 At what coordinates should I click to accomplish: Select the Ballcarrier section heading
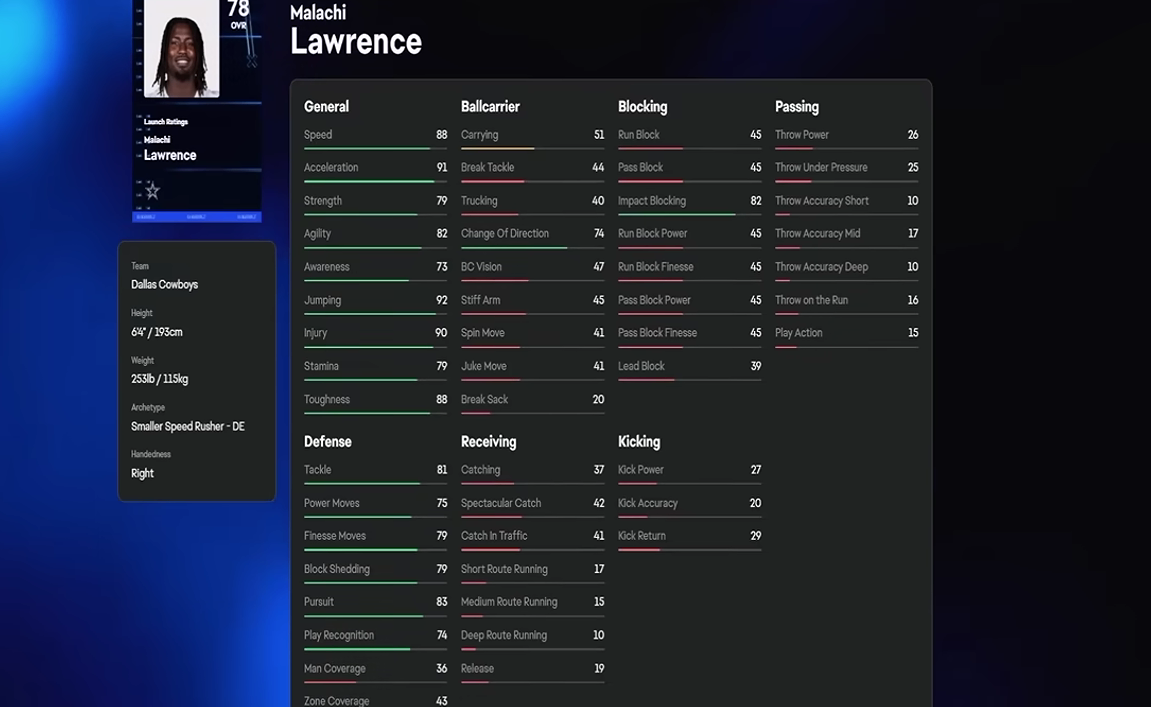pos(490,106)
